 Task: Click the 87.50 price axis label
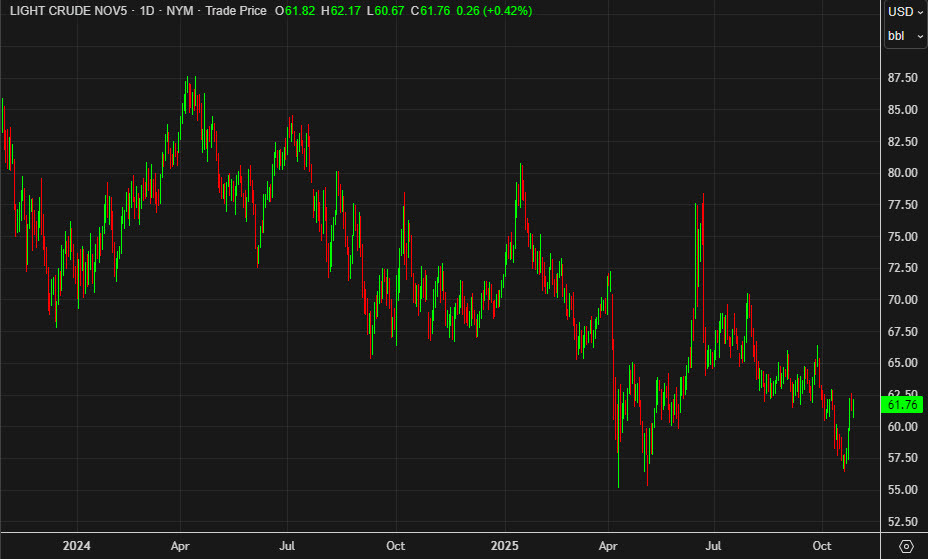click(x=903, y=78)
